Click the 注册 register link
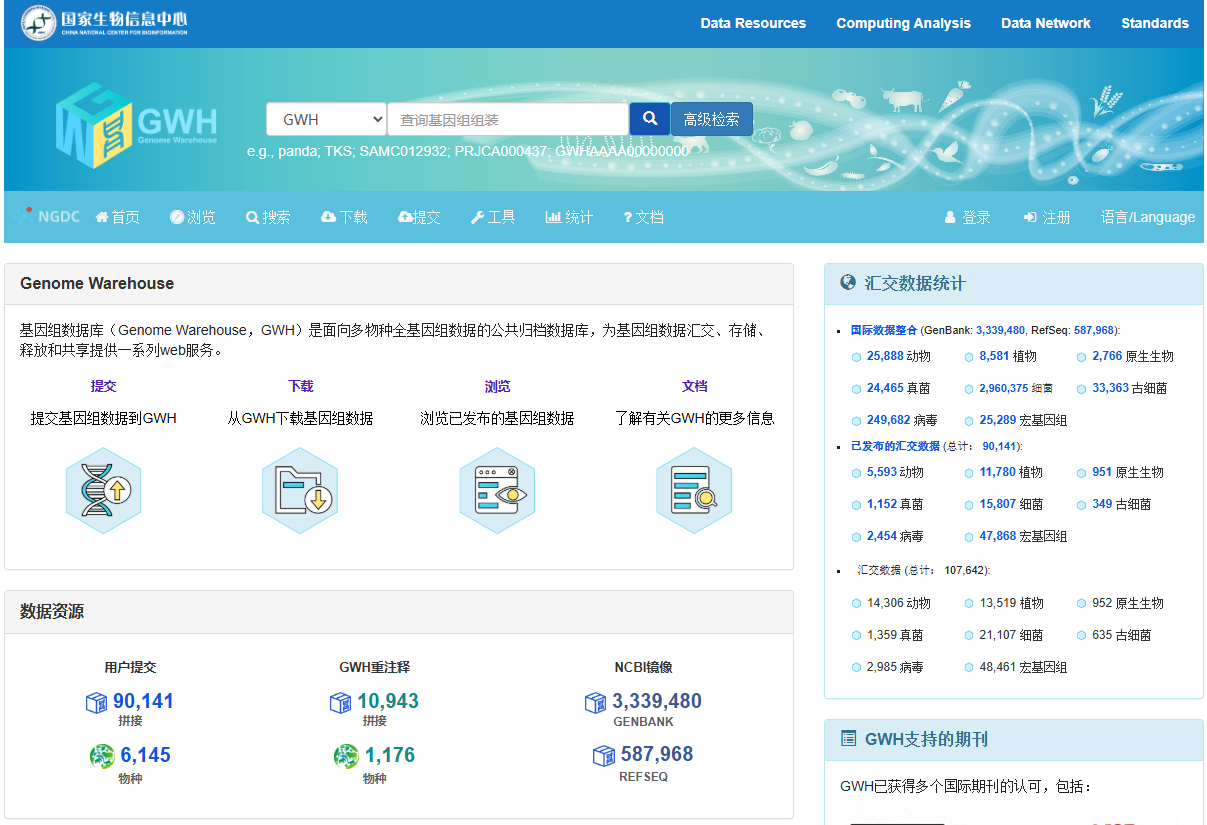 coord(1047,217)
